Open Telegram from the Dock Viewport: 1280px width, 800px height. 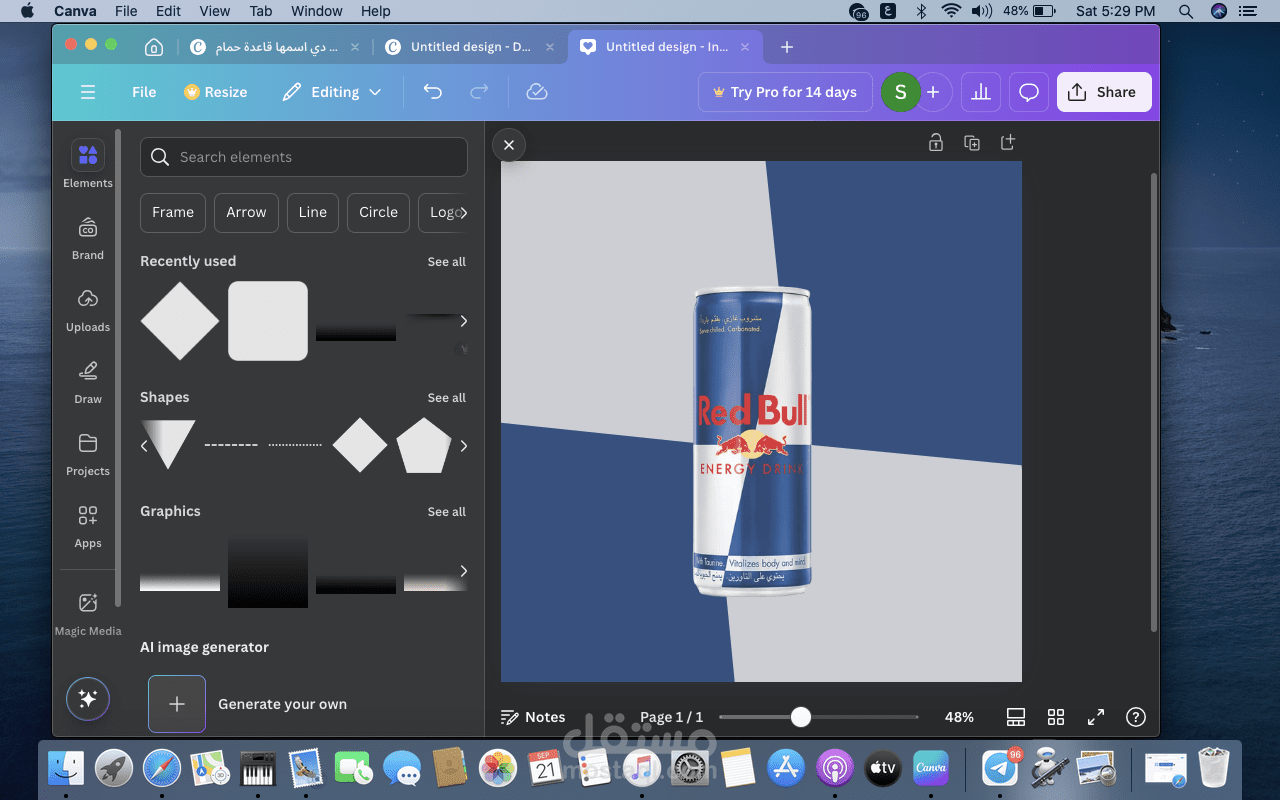click(x=1000, y=767)
